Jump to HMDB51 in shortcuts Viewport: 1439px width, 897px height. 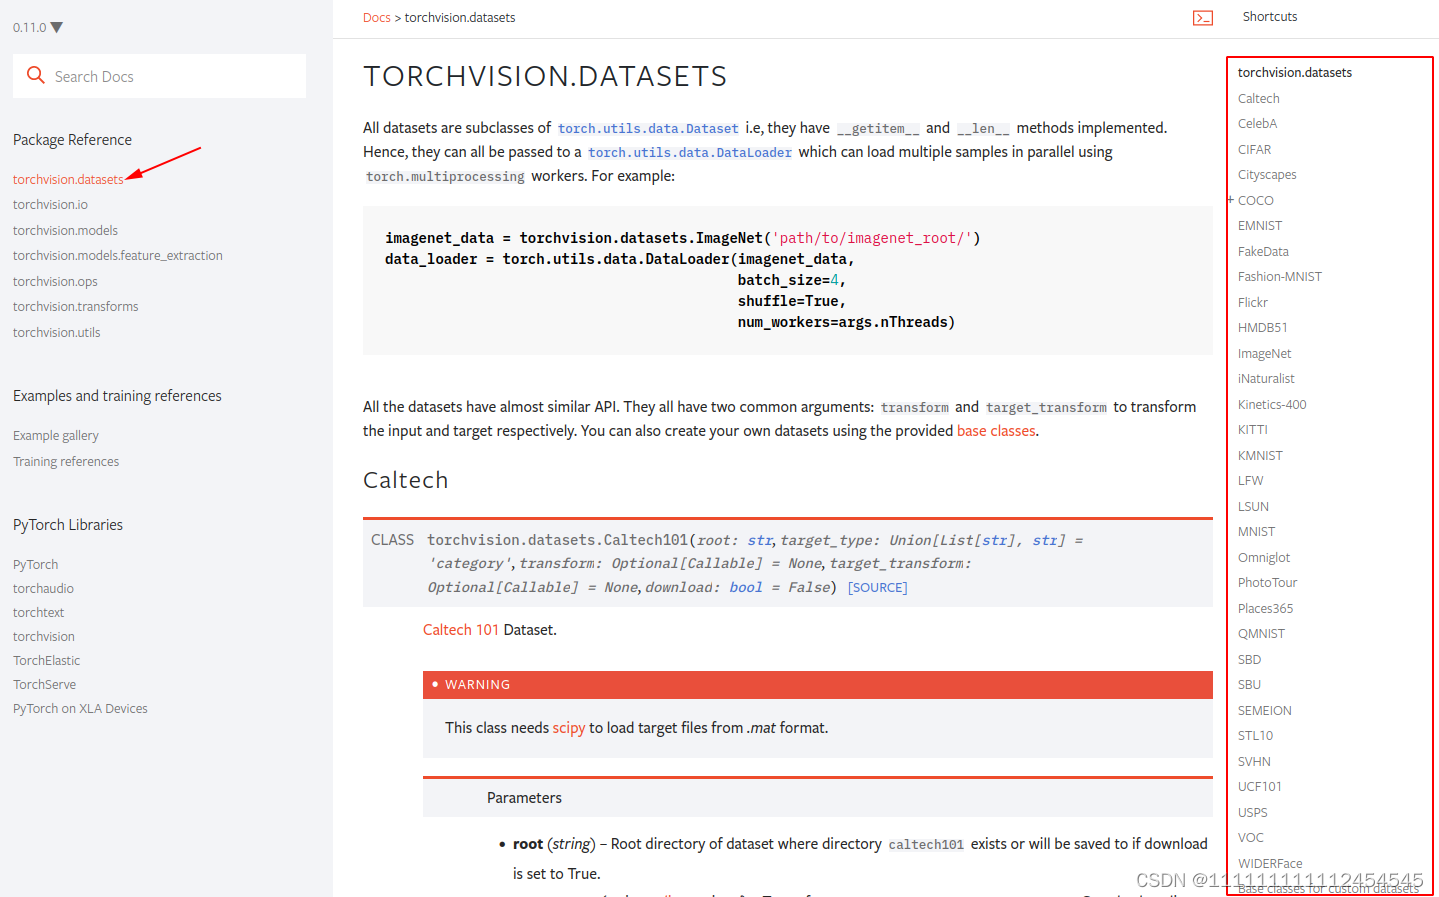click(1263, 328)
